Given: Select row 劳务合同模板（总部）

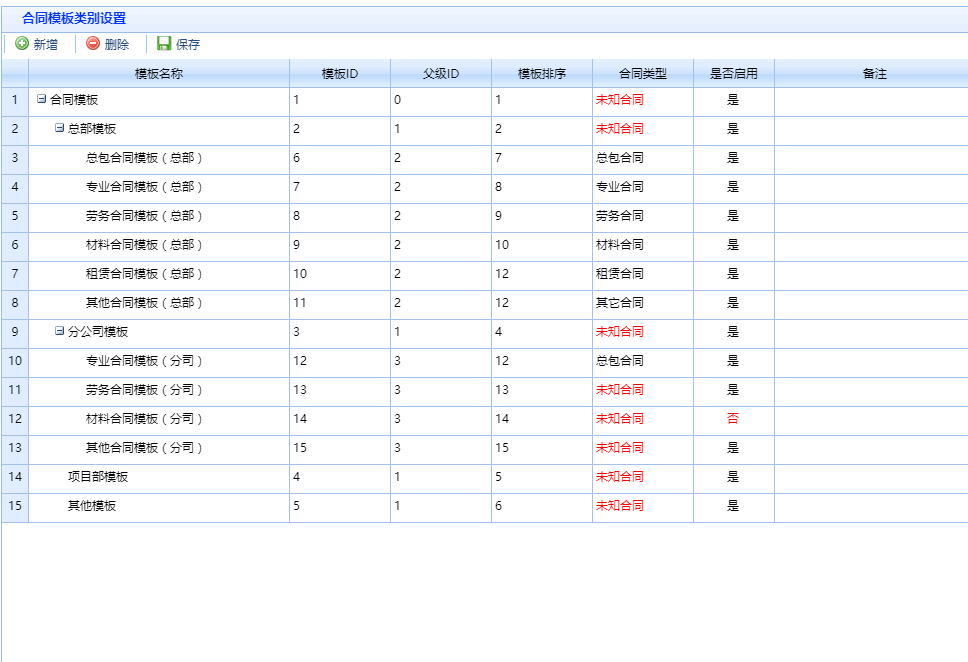Looking at the screenshot, I should click(x=485, y=216).
